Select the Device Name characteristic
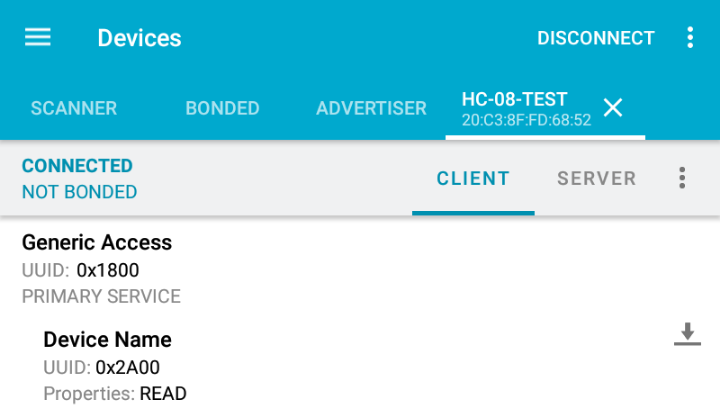Screen dimensions: 720x417 [107, 339]
